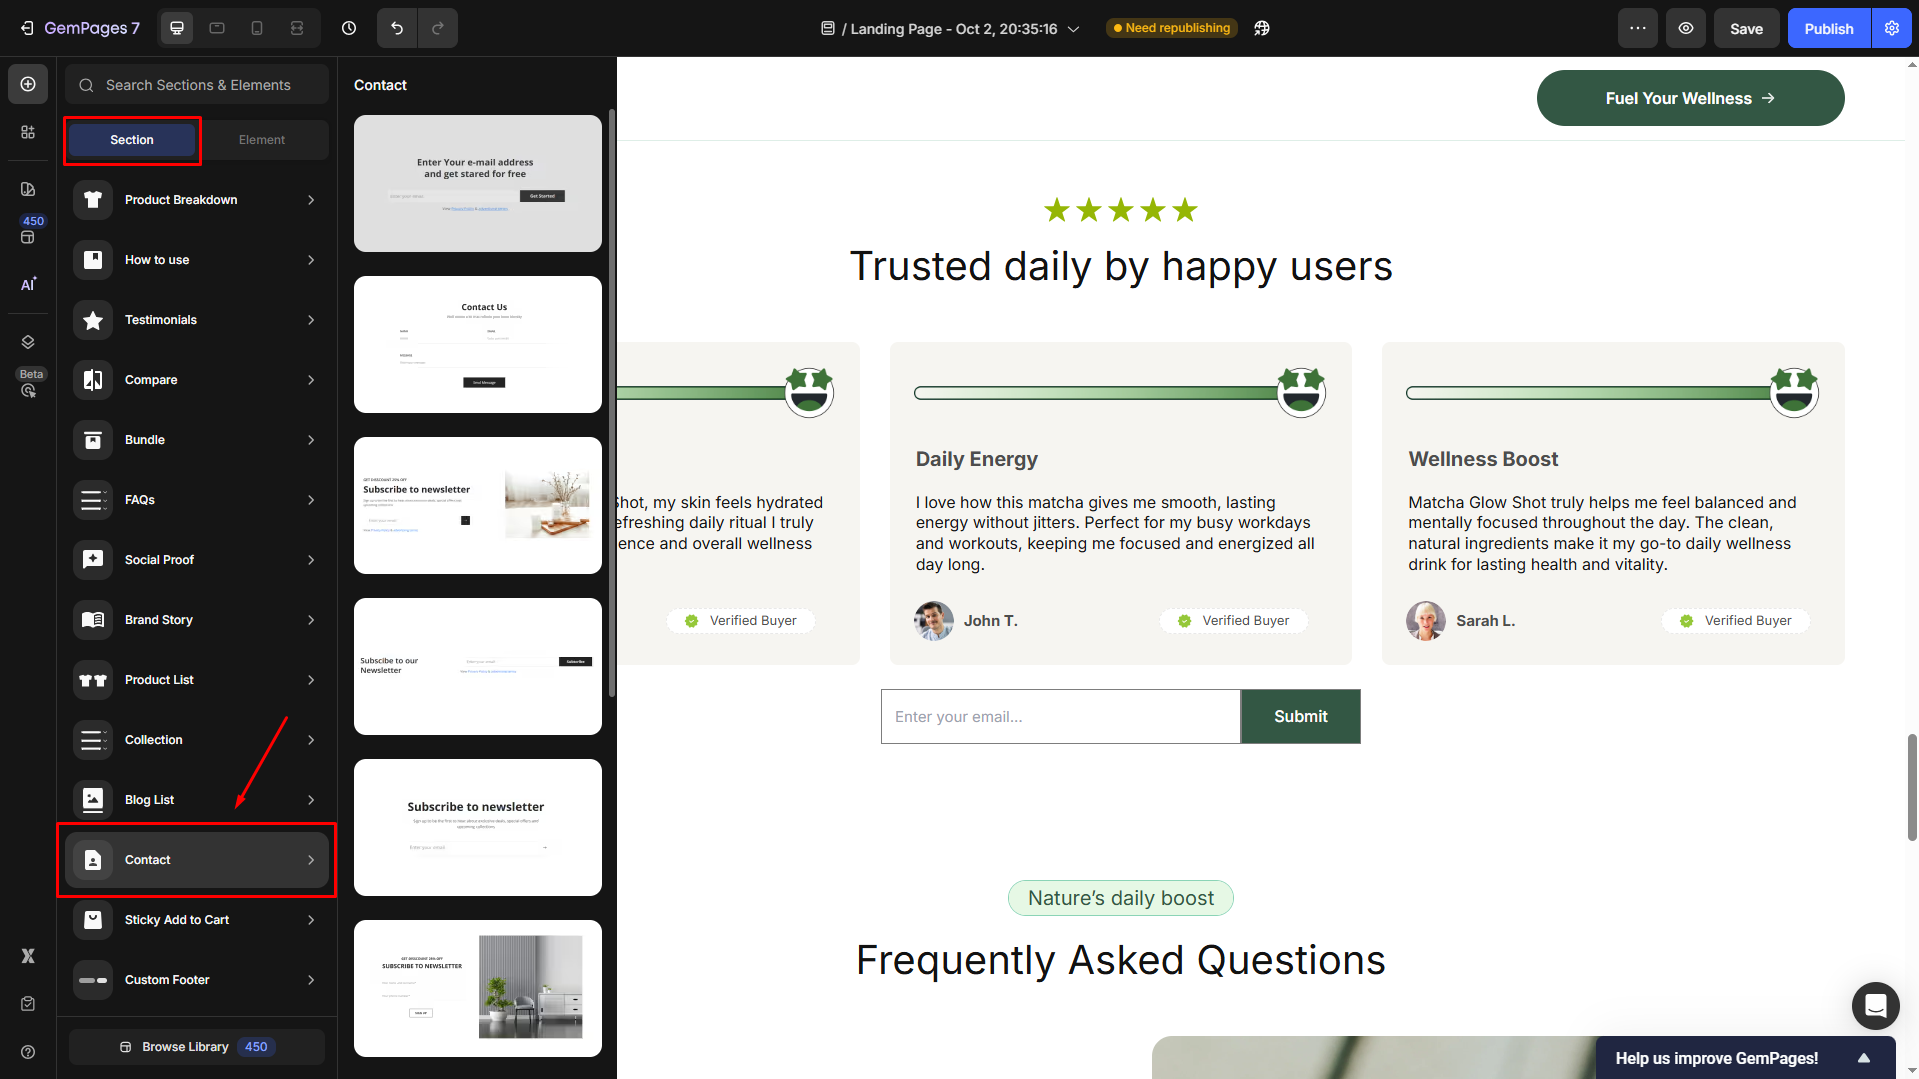Open the X icon in left sidebar
Viewport: 1919px width, 1079px height.
click(28, 956)
